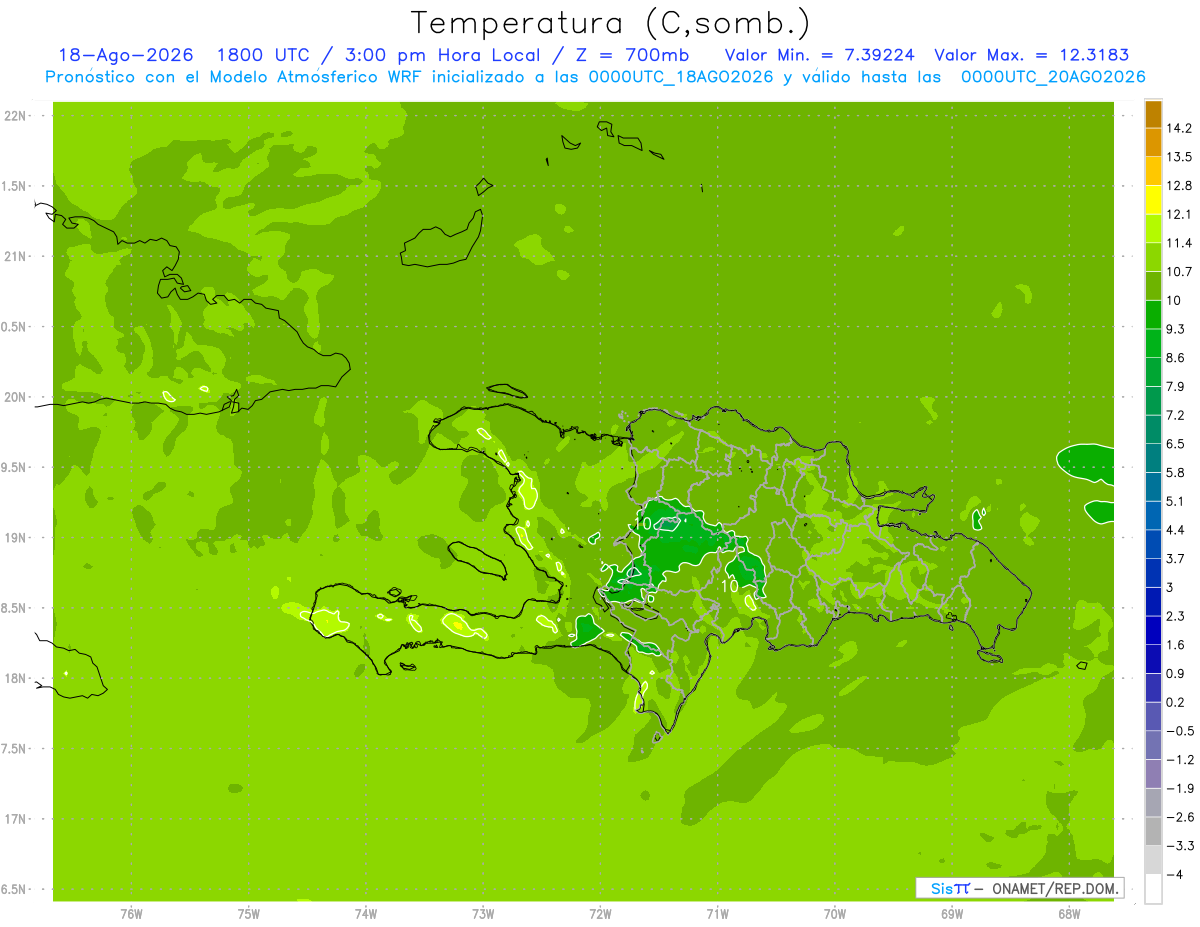Screen dimensions: 1200x927
Task: Click the colorbar label "14.2"
Action: coord(1179,128)
